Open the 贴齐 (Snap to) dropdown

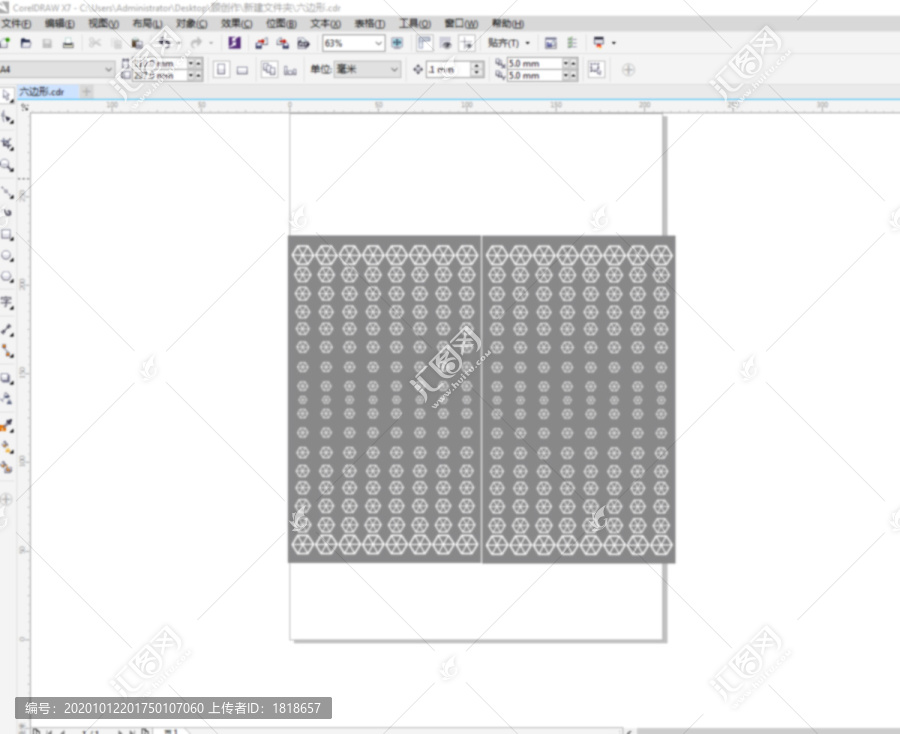pos(509,43)
